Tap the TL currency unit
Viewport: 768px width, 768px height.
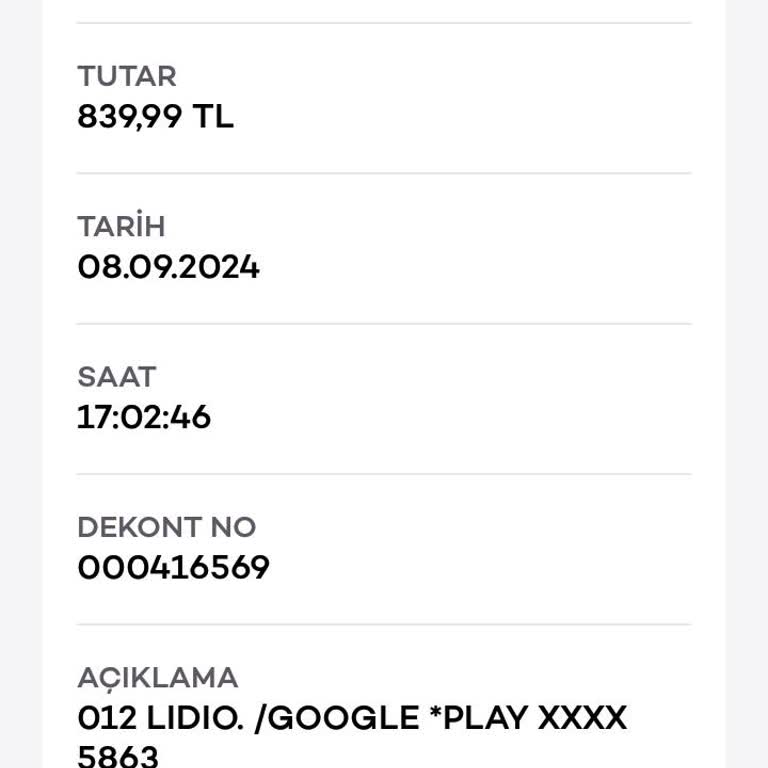(213, 117)
